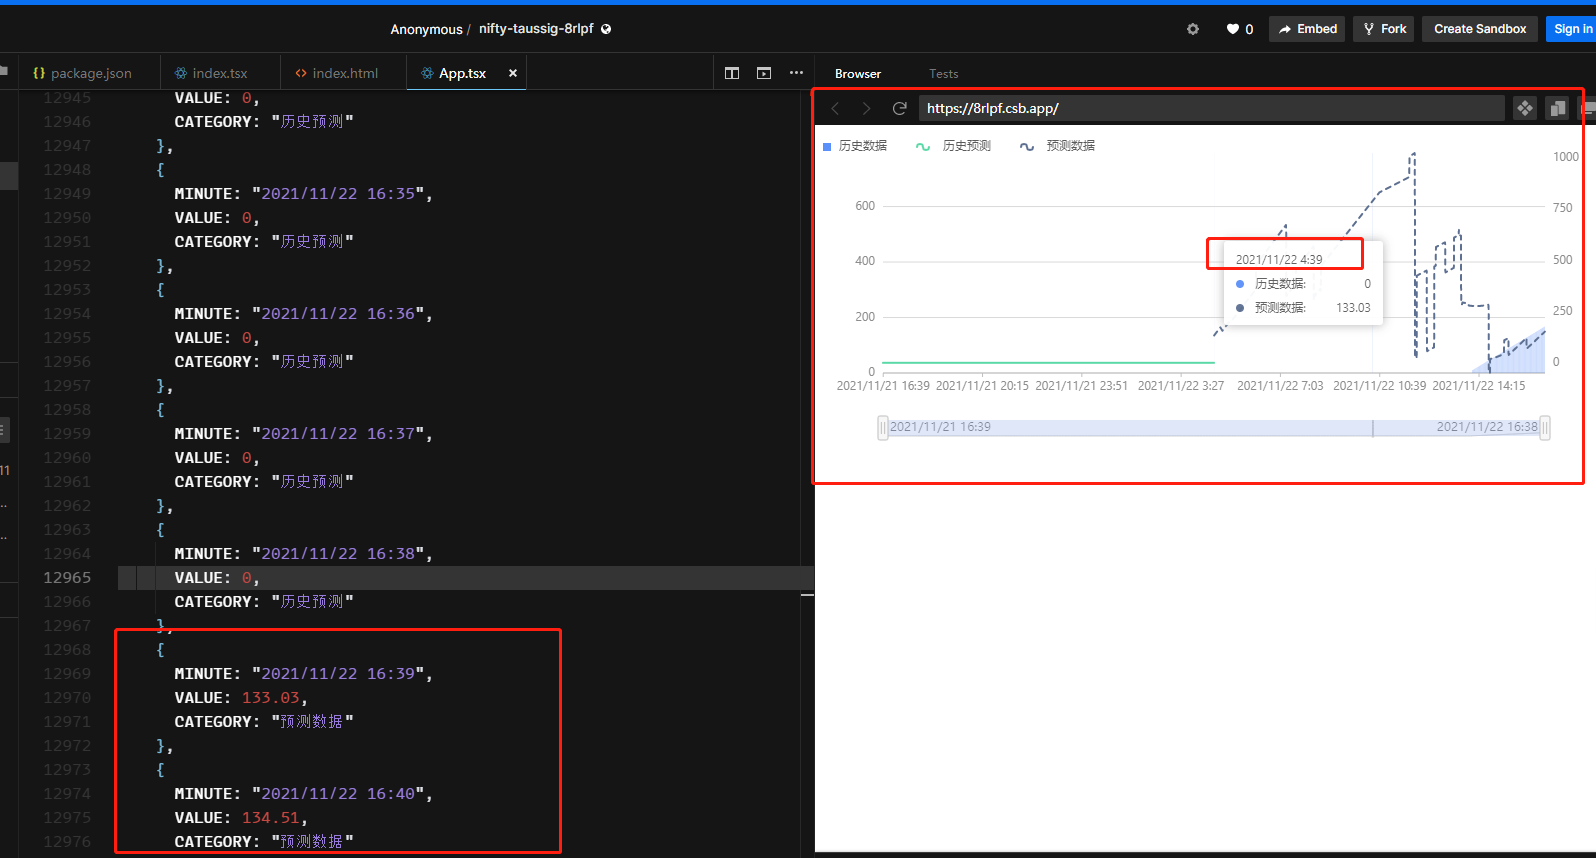Click the Anonymous author link
The height and width of the screenshot is (858, 1596).
(x=426, y=29)
